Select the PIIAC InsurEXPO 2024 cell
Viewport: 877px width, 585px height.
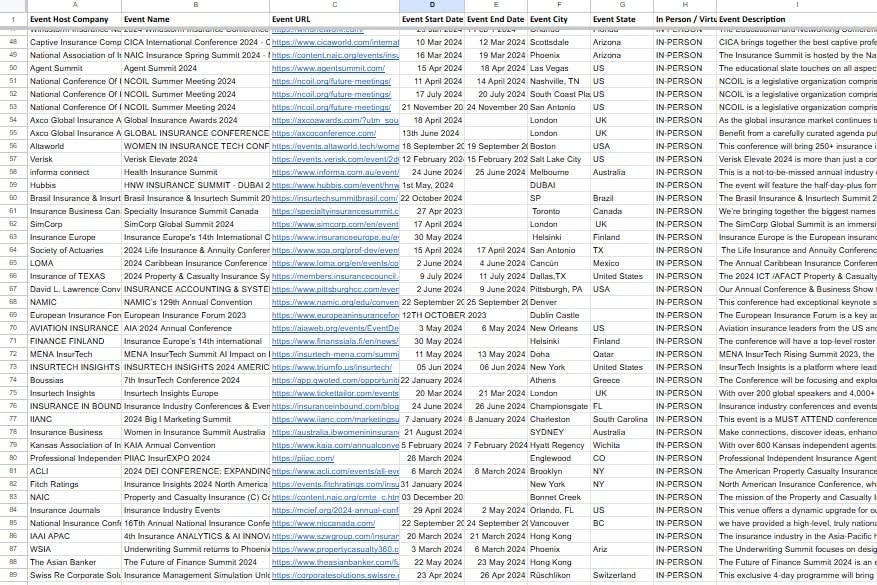pyautogui.click(x=195, y=458)
